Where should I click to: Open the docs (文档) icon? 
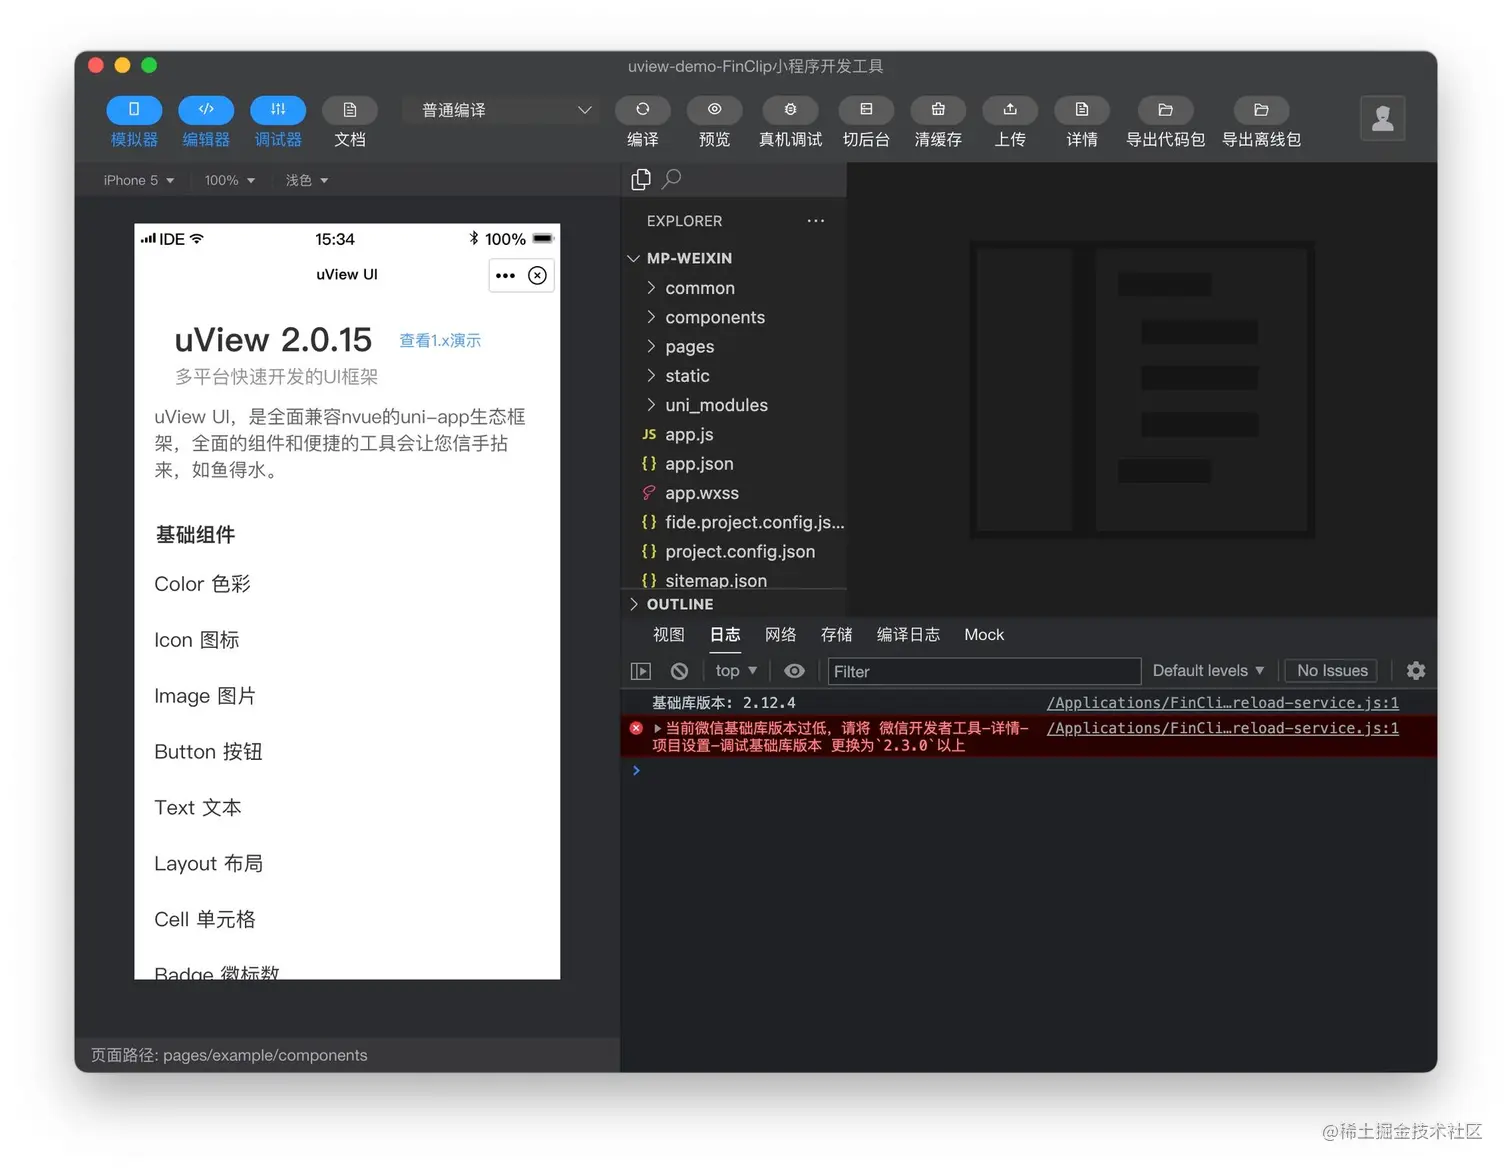click(x=350, y=110)
